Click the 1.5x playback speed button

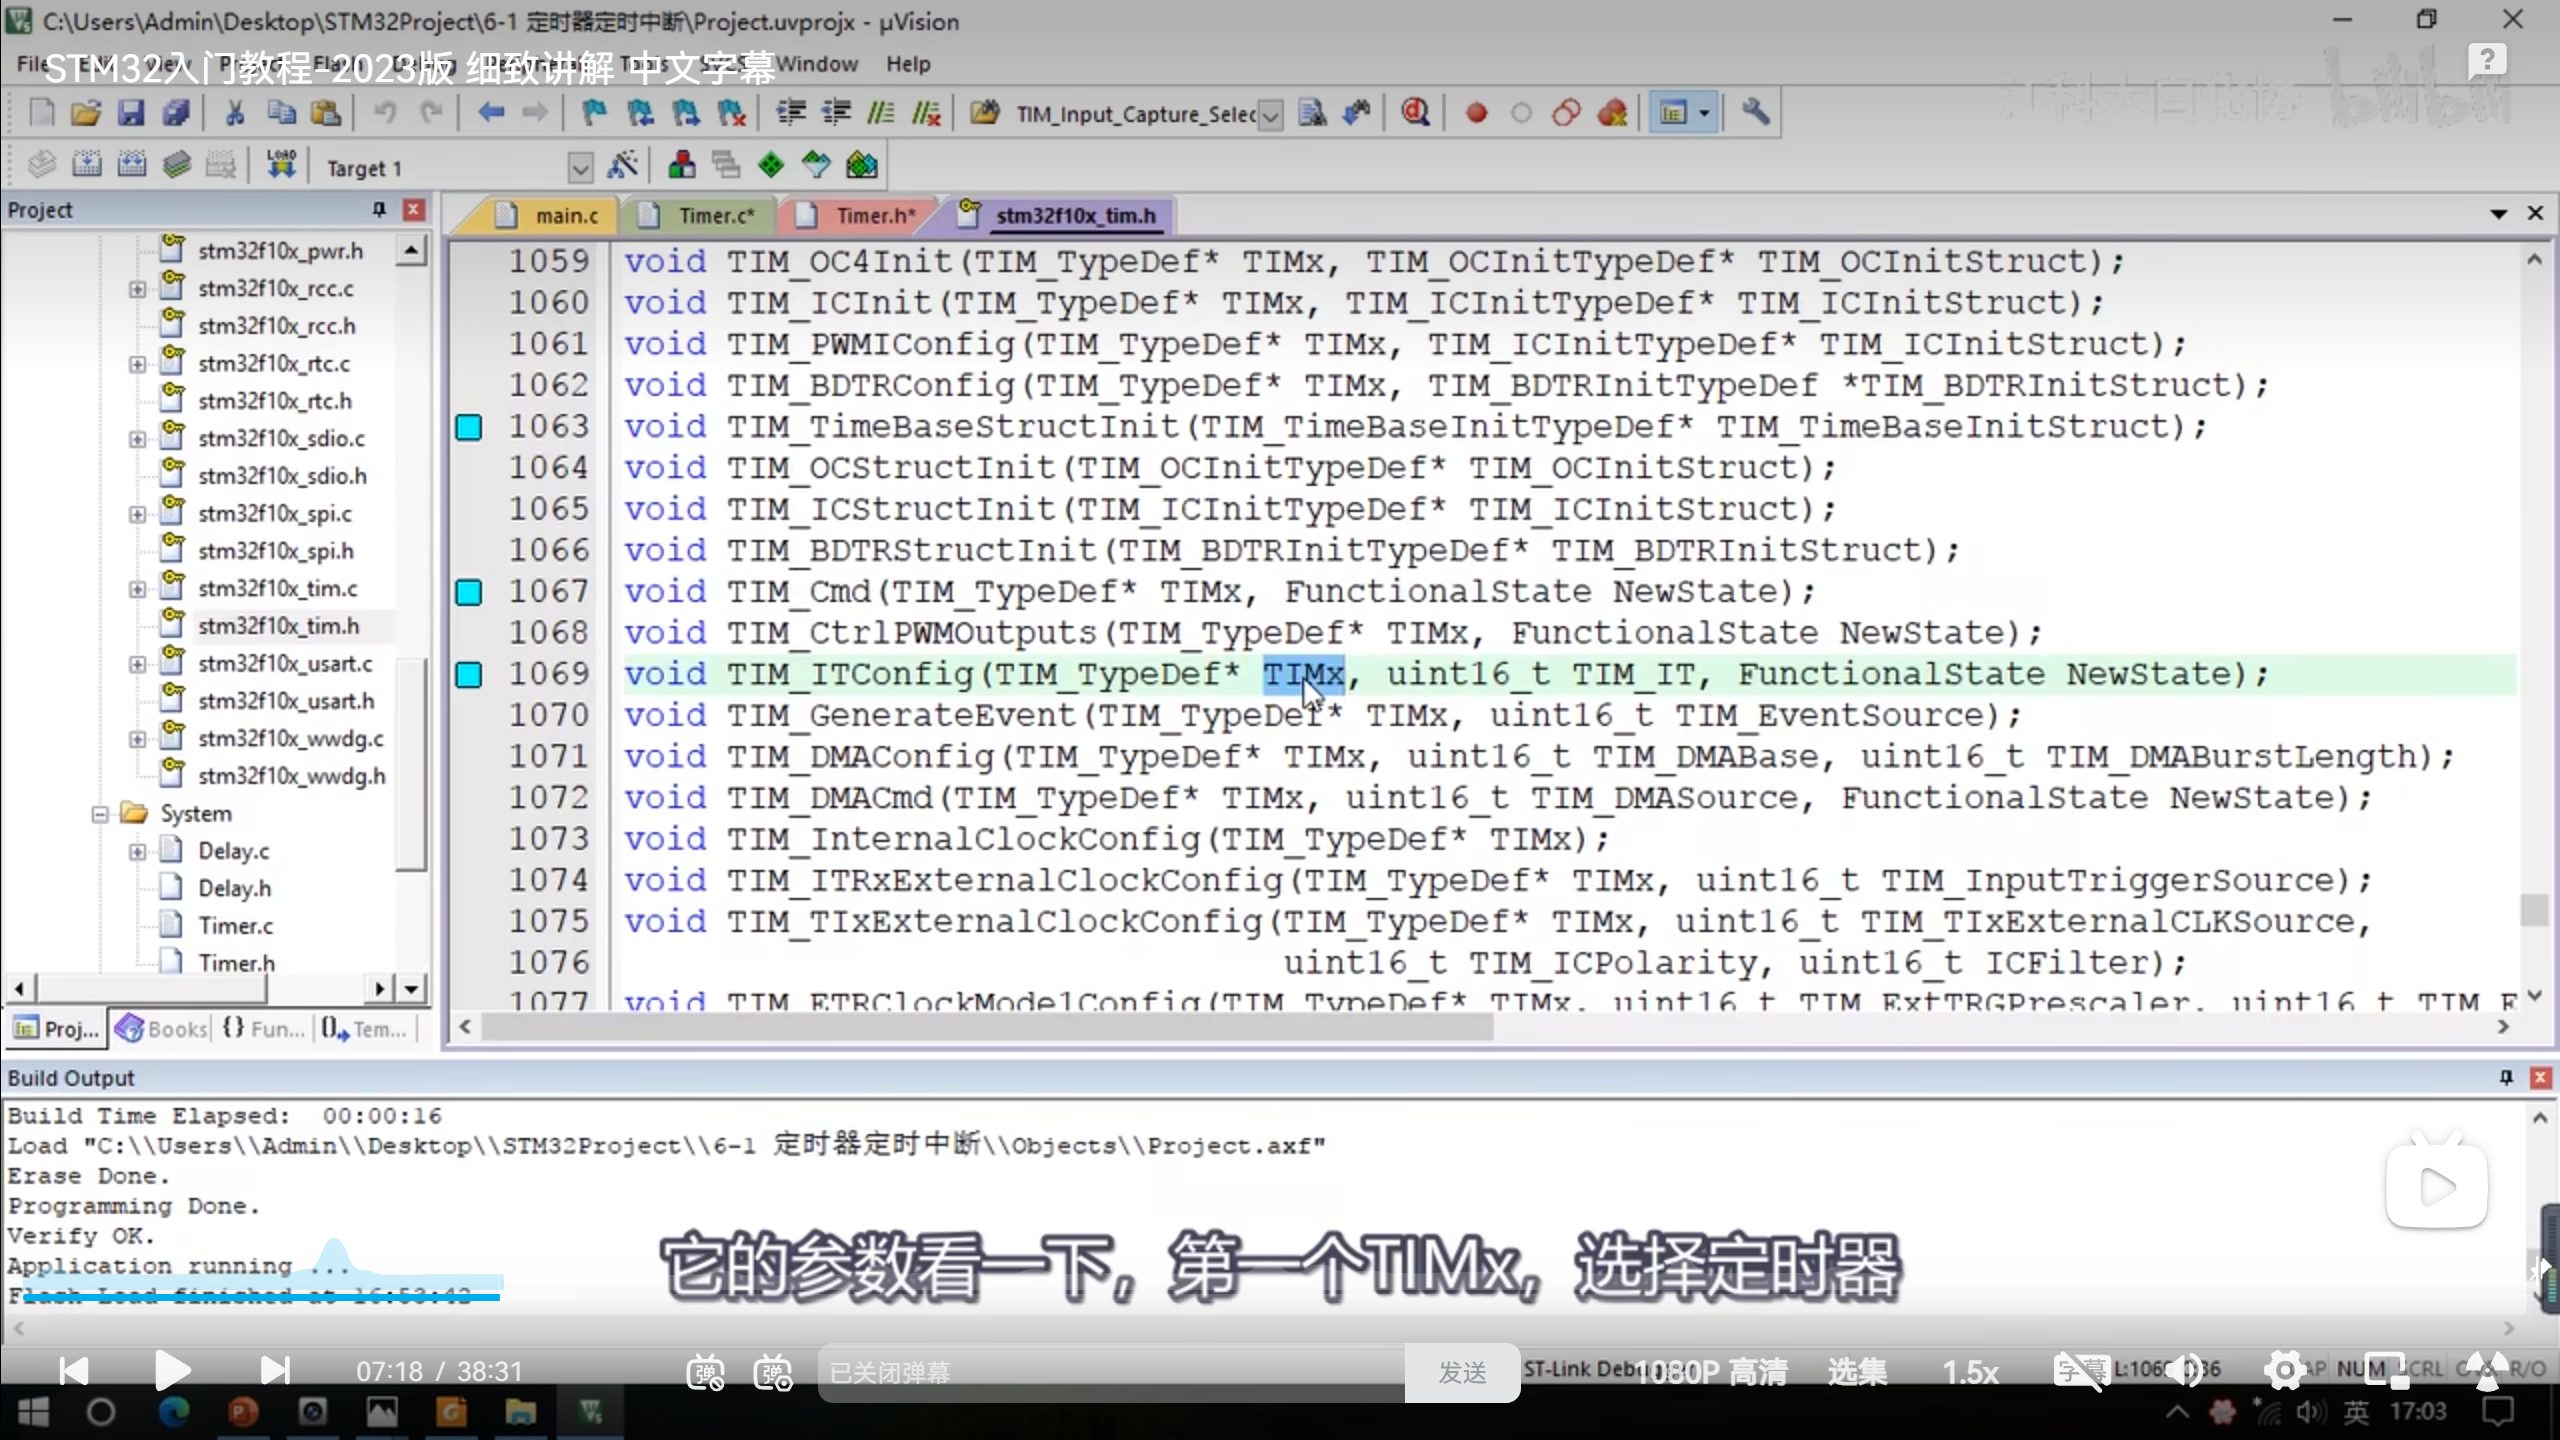click(1970, 1372)
